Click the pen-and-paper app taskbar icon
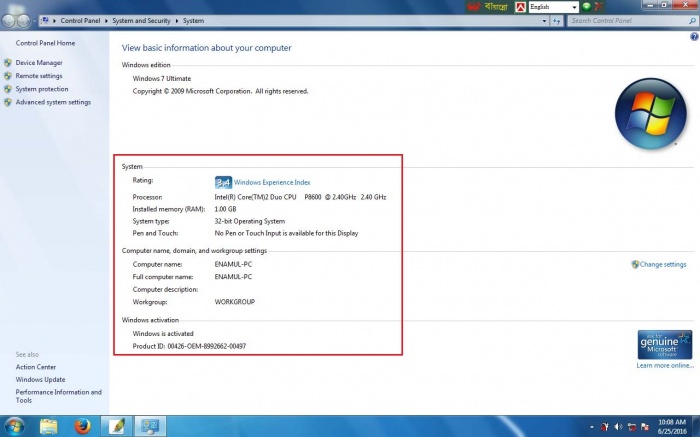The image size is (700, 437). pyautogui.click(x=117, y=426)
